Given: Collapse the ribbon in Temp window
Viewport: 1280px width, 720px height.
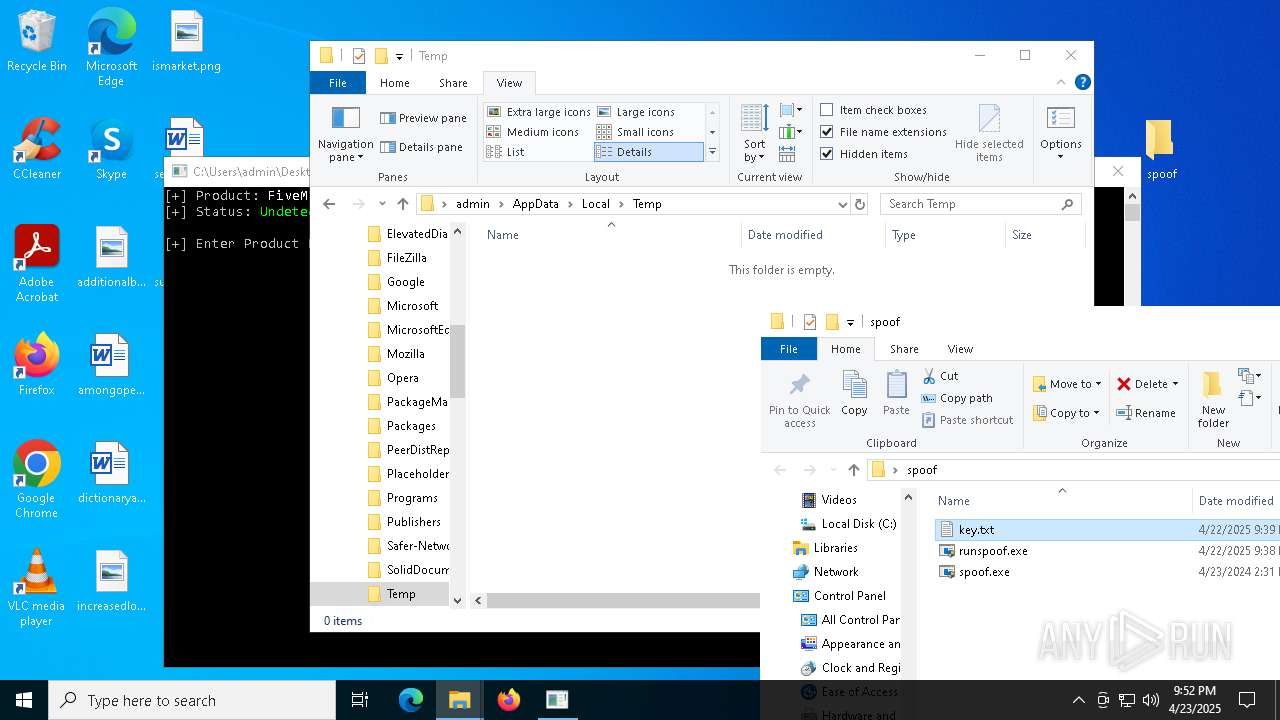Looking at the screenshot, I should point(1062,83).
